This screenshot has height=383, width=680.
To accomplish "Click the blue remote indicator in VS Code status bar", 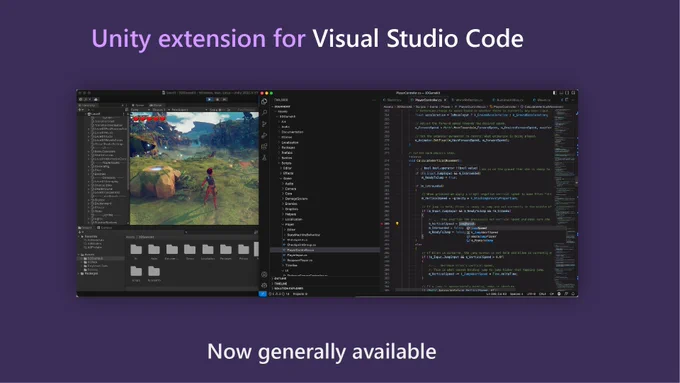I will [263, 294].
